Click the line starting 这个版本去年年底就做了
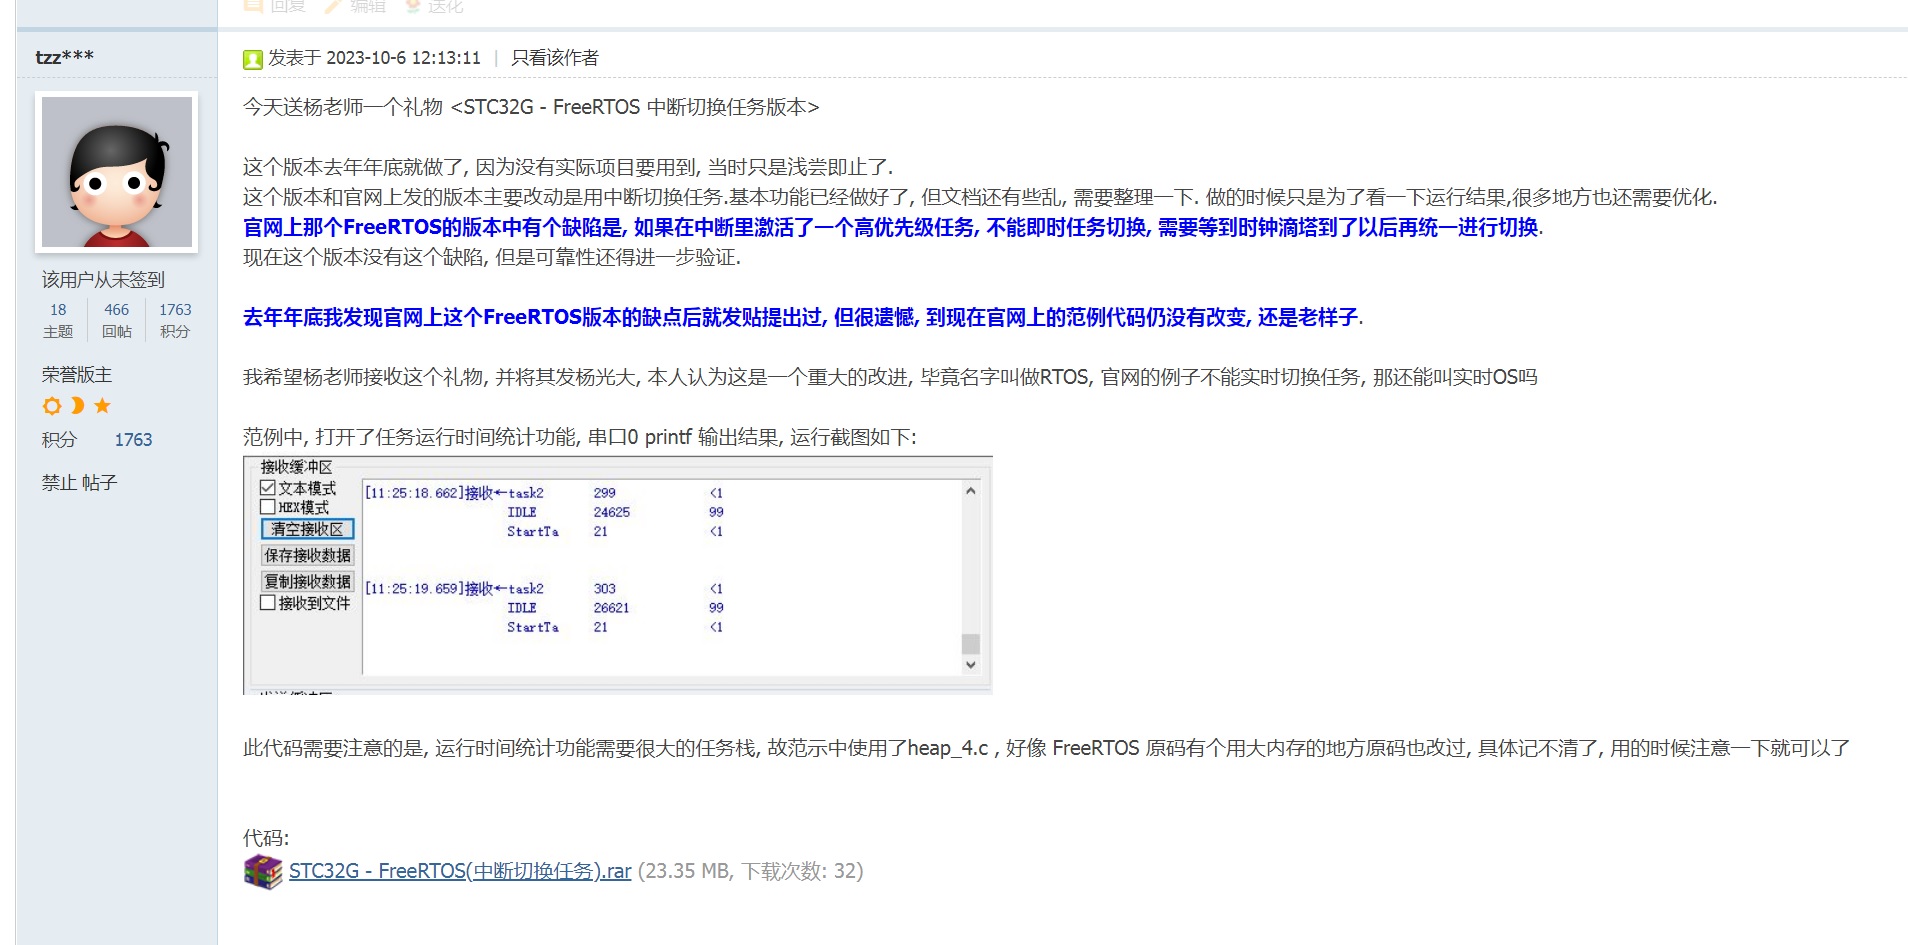Image resolution: width=1908 pixels, height=945 pixels. click(568, 167)
